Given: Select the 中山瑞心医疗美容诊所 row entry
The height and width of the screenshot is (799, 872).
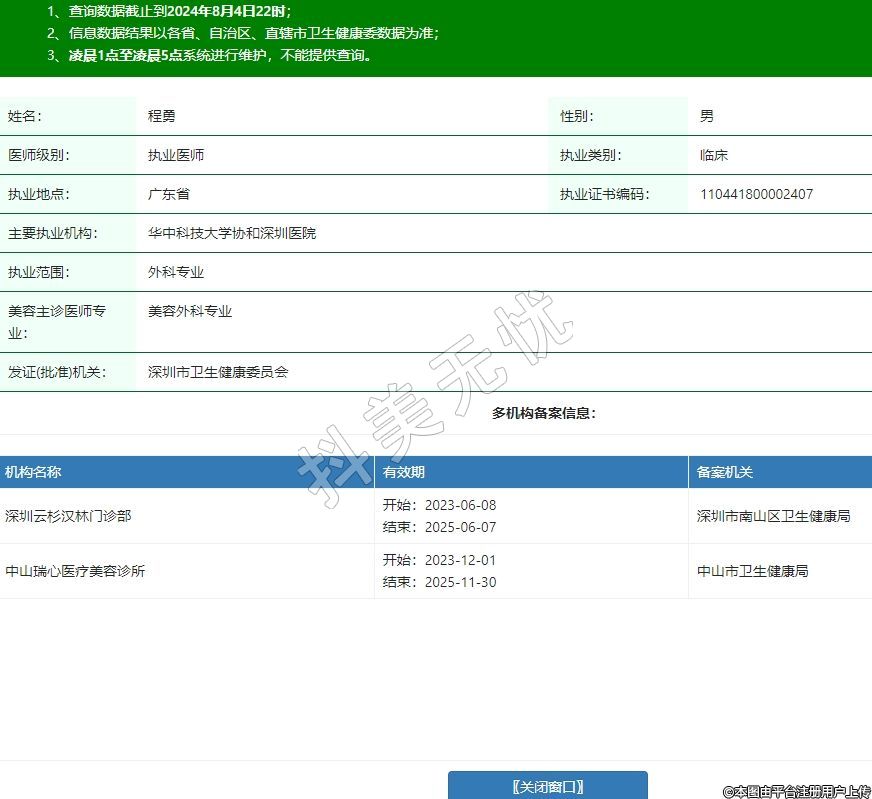Looking at the screenshot, I should 75,571.
